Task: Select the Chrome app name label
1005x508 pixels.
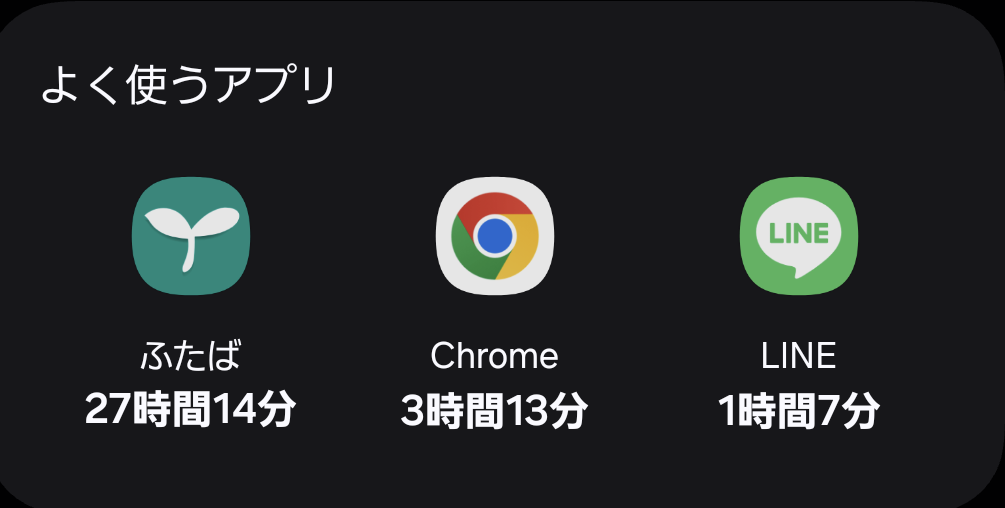Action: [x=494, y=355]
